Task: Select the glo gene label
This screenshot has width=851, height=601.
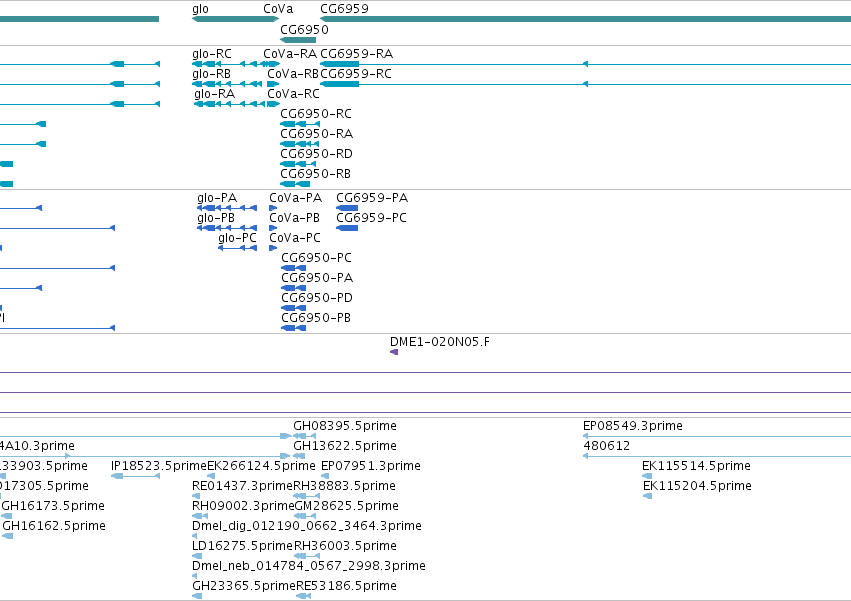Action: click(x=200, y=9)
